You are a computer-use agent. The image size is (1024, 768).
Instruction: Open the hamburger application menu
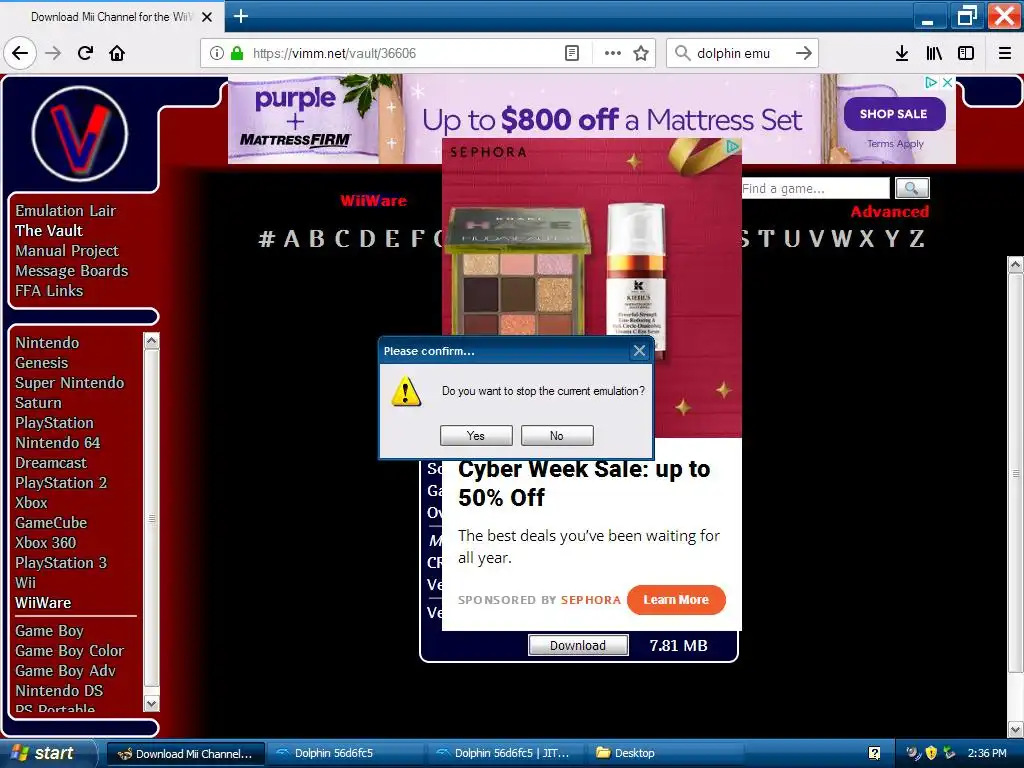[1005, 53]
